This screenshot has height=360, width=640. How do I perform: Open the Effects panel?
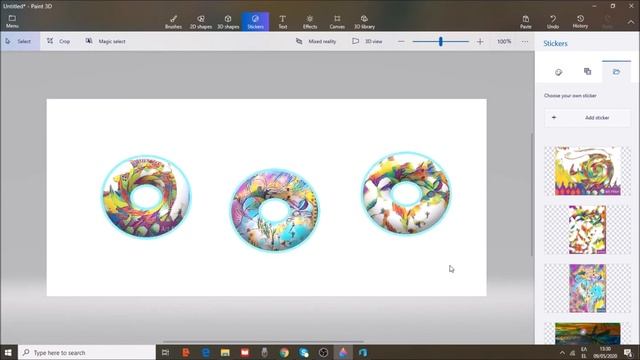310,22
